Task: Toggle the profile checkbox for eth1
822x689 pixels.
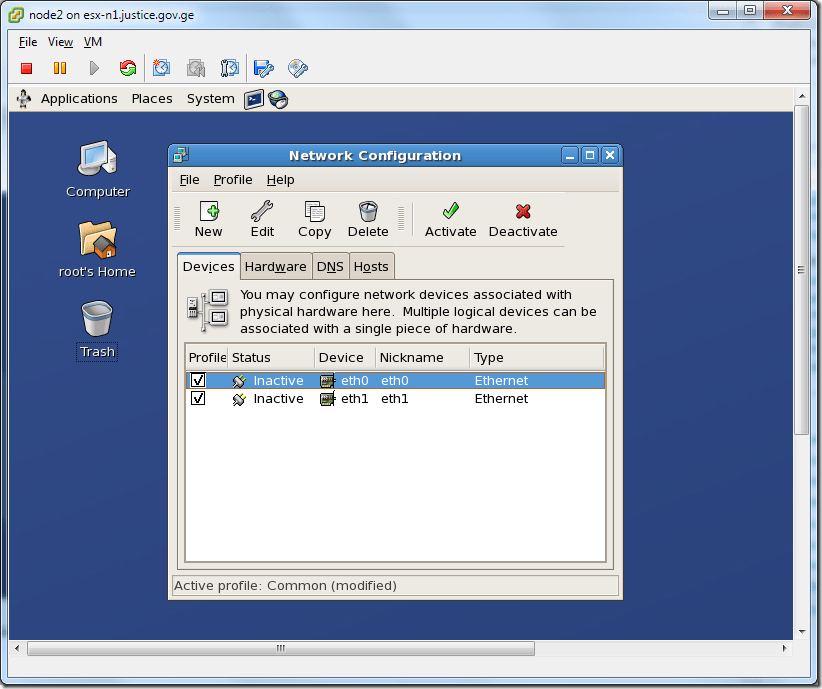Action: tap(197, 398)
